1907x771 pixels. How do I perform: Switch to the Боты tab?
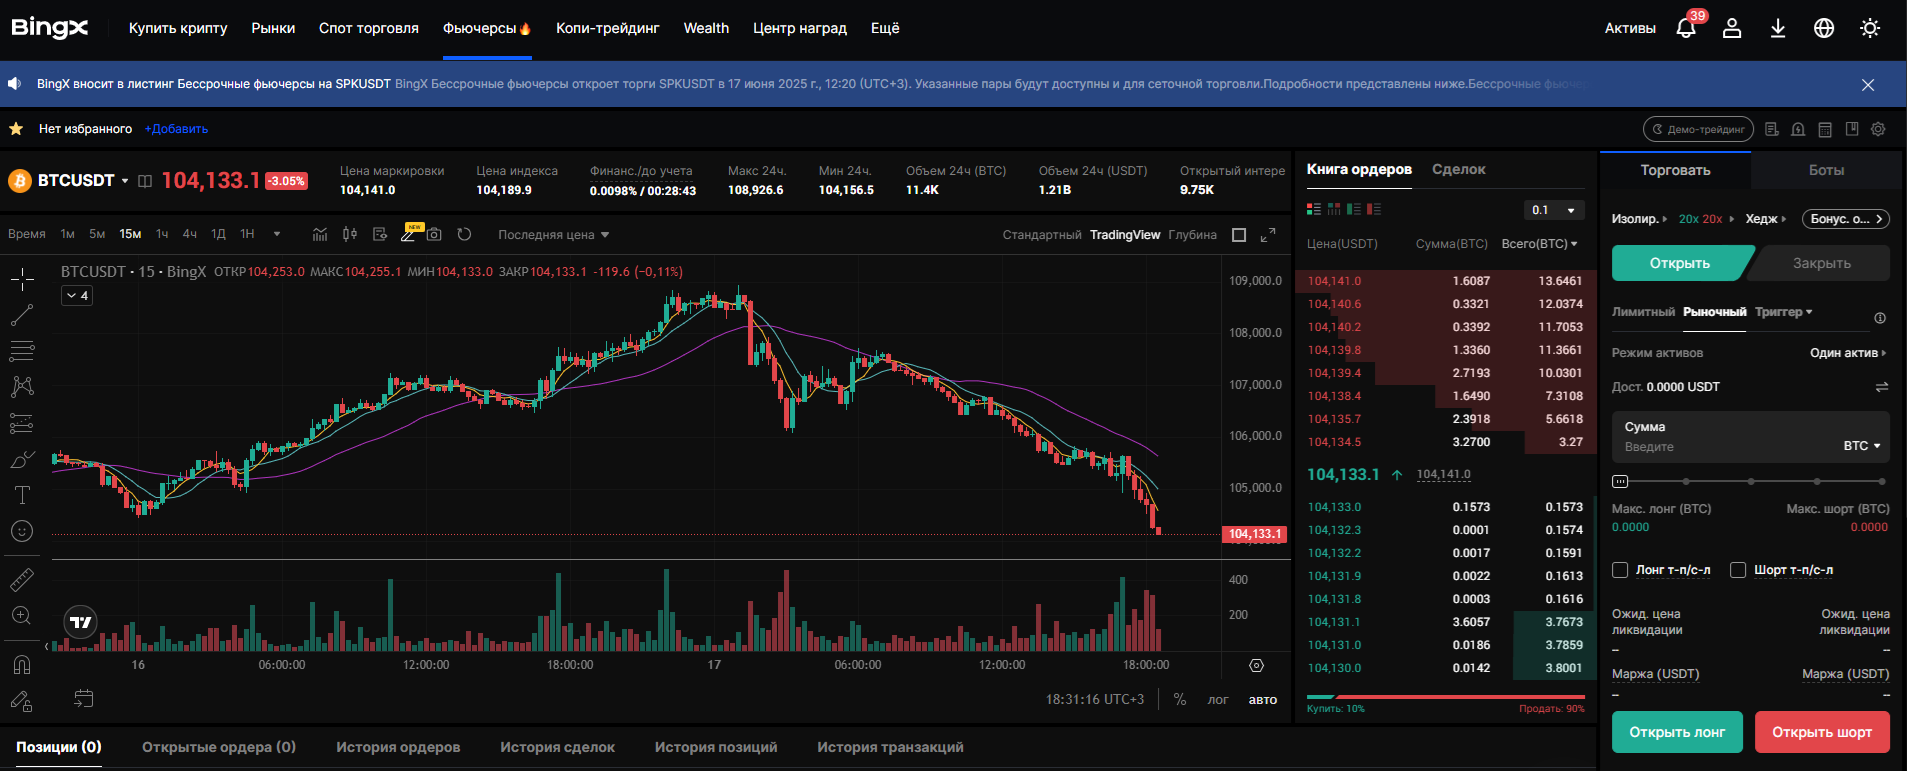click(1826, 170)
